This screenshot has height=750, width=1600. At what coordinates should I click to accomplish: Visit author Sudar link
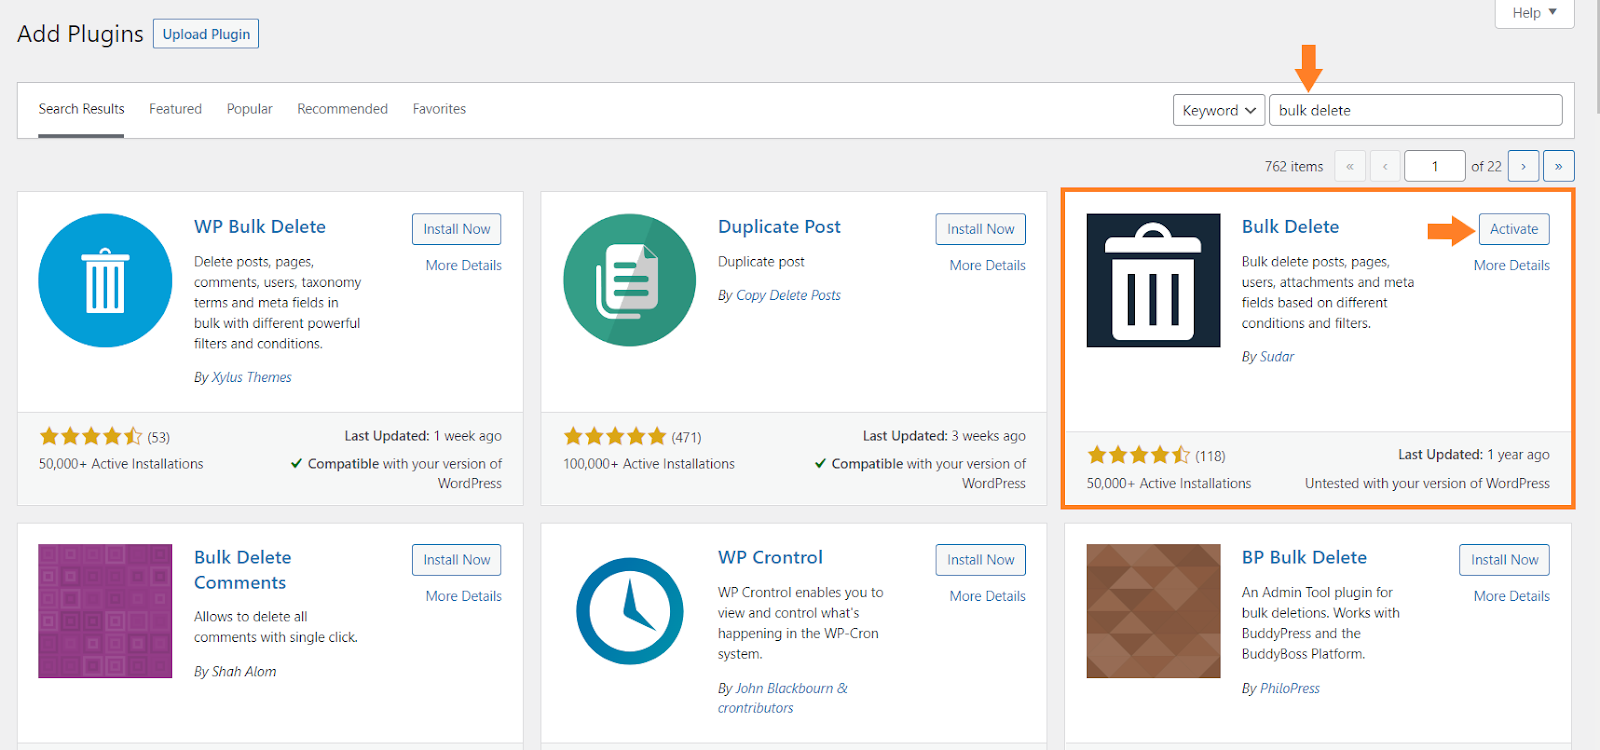click(x=1276, y=357)
